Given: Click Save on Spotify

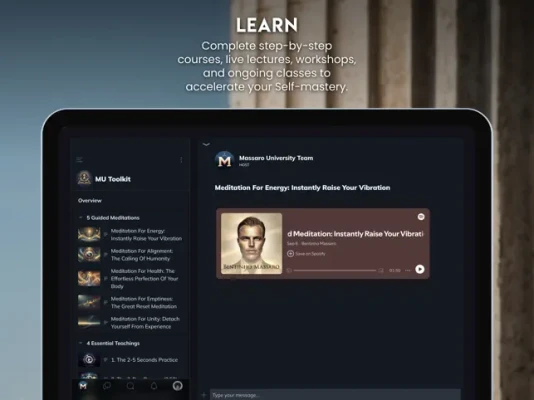Looking at the screenshot, I should [306, 254].
